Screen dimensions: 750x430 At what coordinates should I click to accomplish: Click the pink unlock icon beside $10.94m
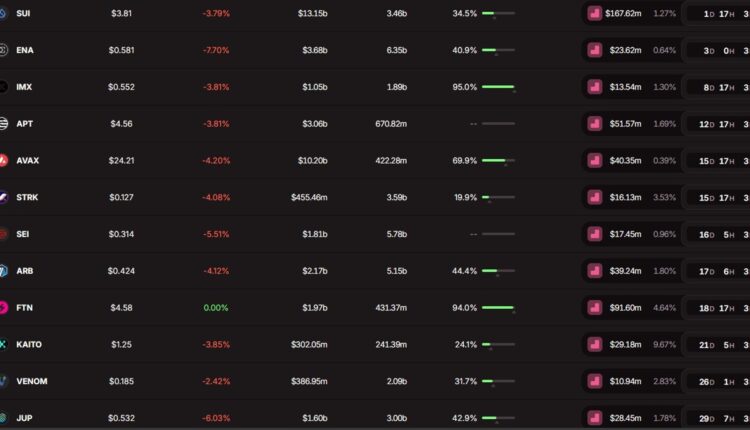(595, 381)
